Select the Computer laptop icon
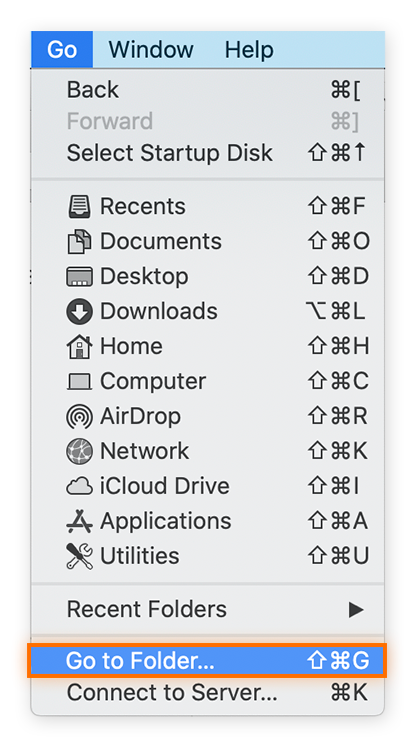 pyautogui.click(x=79, y=382)
